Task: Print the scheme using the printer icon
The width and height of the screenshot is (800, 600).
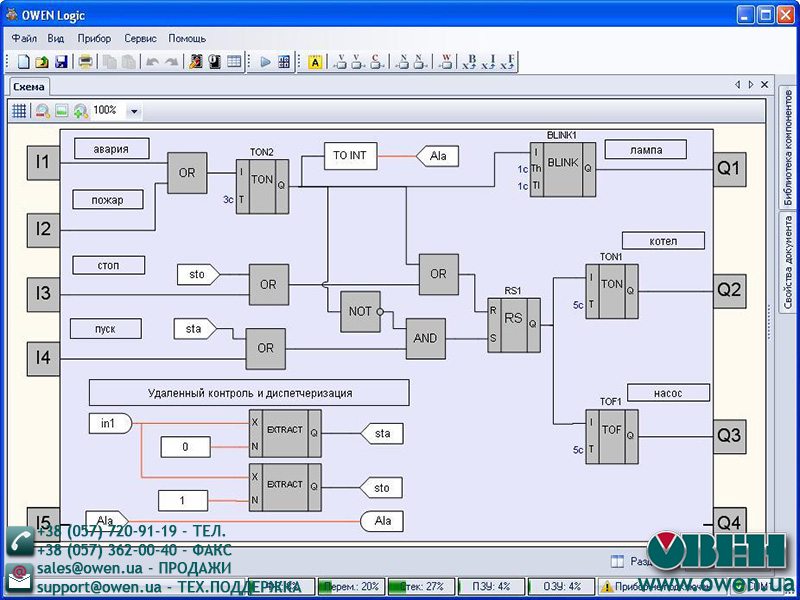Action: pos(86,62)
